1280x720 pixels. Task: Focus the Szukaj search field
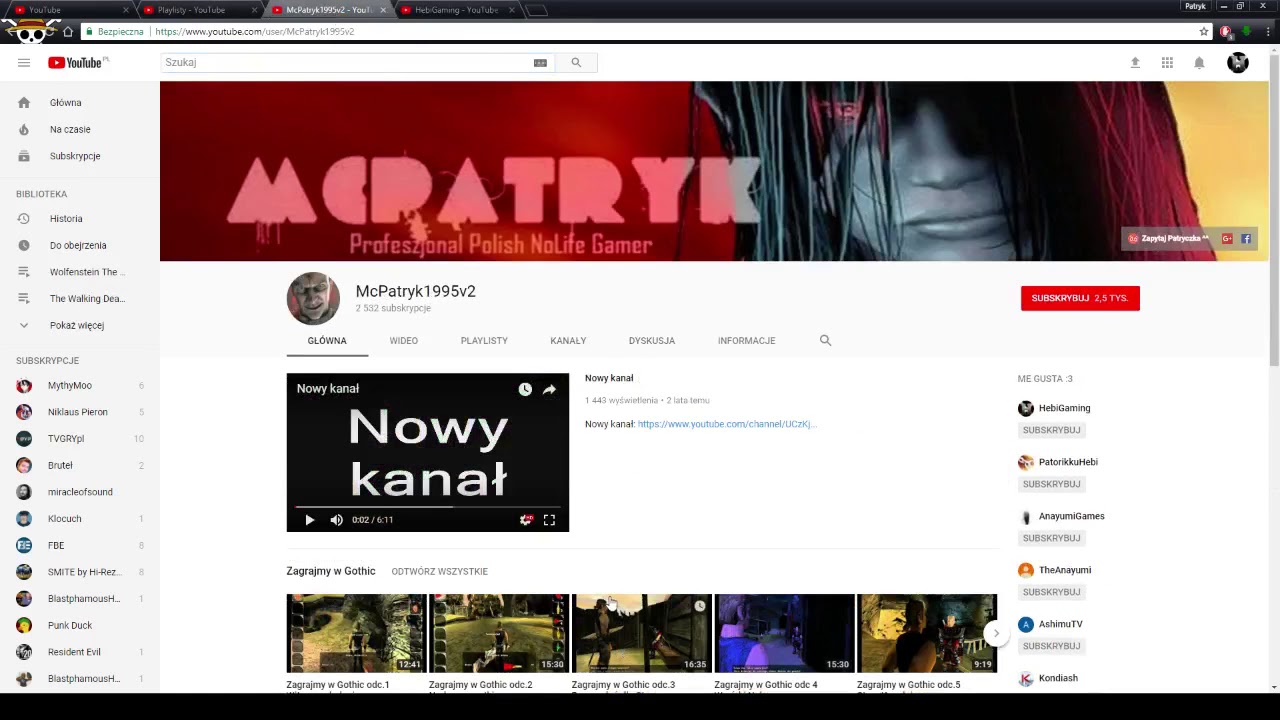(x=345, y=63)
